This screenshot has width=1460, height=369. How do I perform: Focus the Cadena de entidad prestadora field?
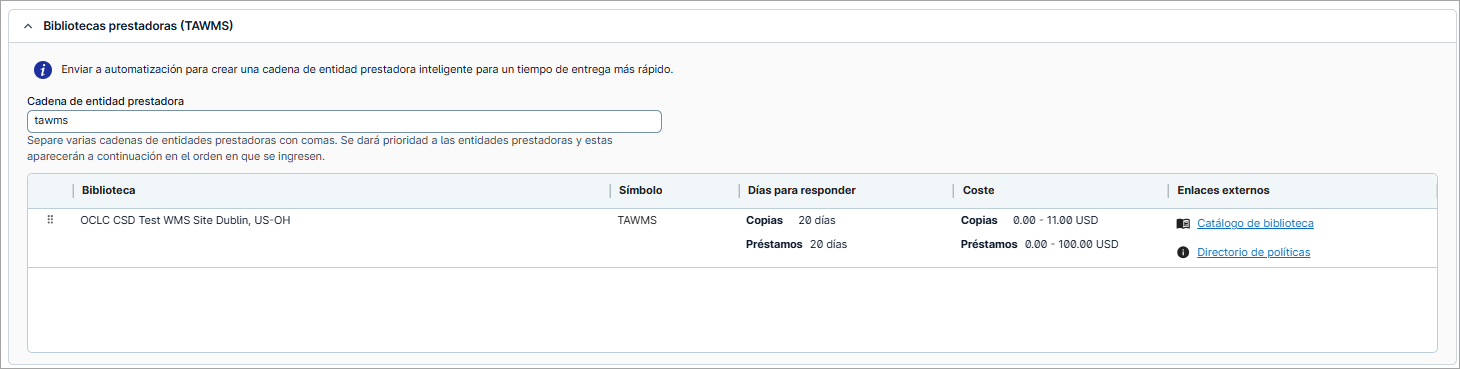pyautogui.click(x=344, y=121)
